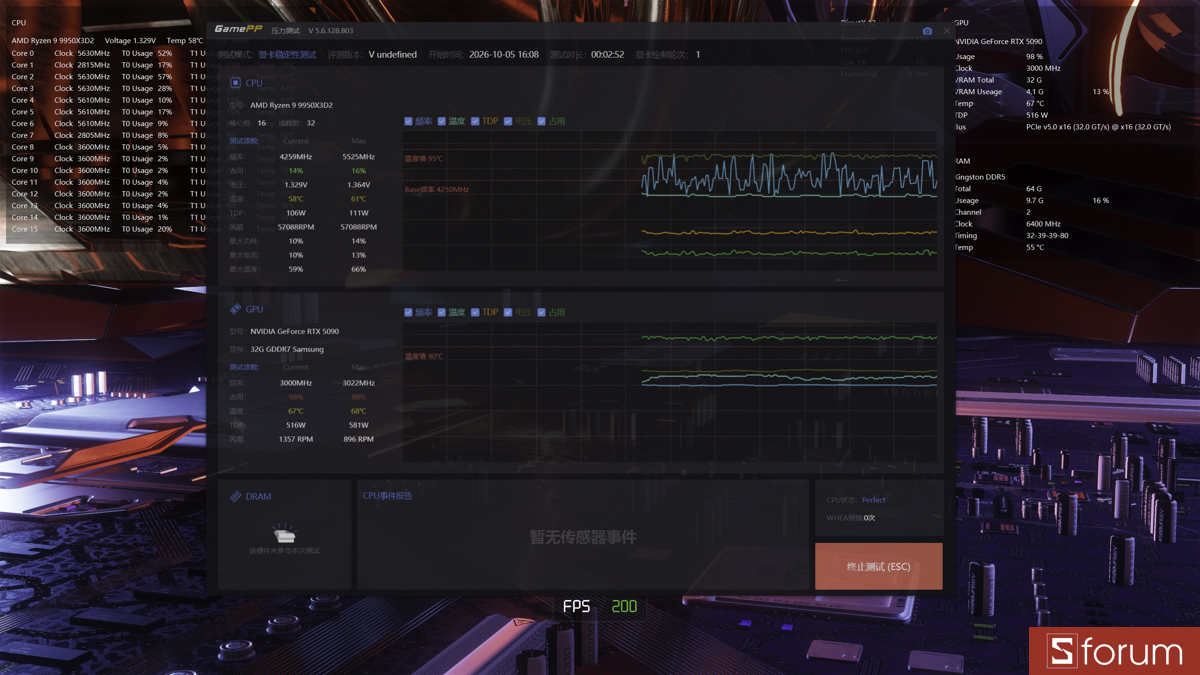
Task: Click the CPU事件报告 heading
Action: point(387,496)
